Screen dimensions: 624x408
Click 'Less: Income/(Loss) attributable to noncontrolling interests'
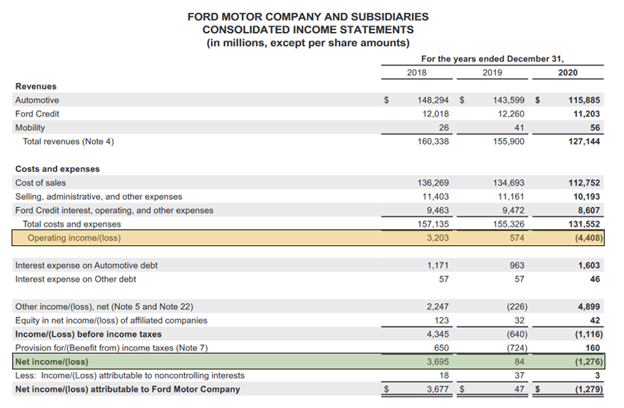pos(130,376)
